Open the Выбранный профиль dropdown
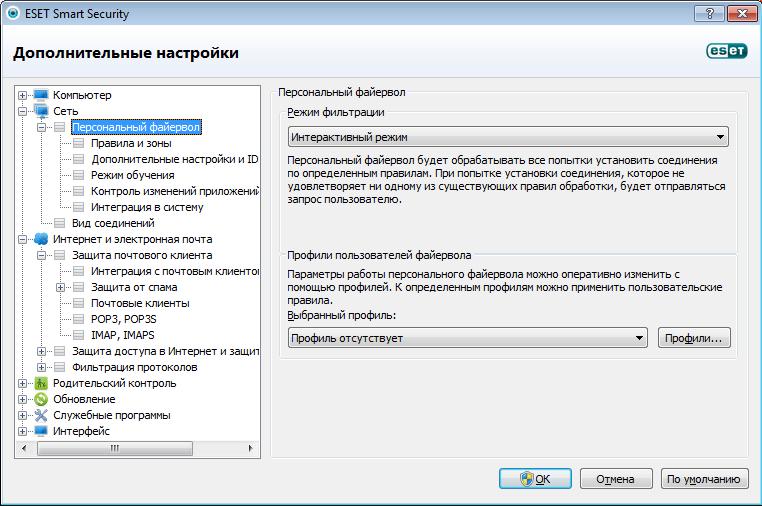The image size is (762, 506). [x=468, y=338]
